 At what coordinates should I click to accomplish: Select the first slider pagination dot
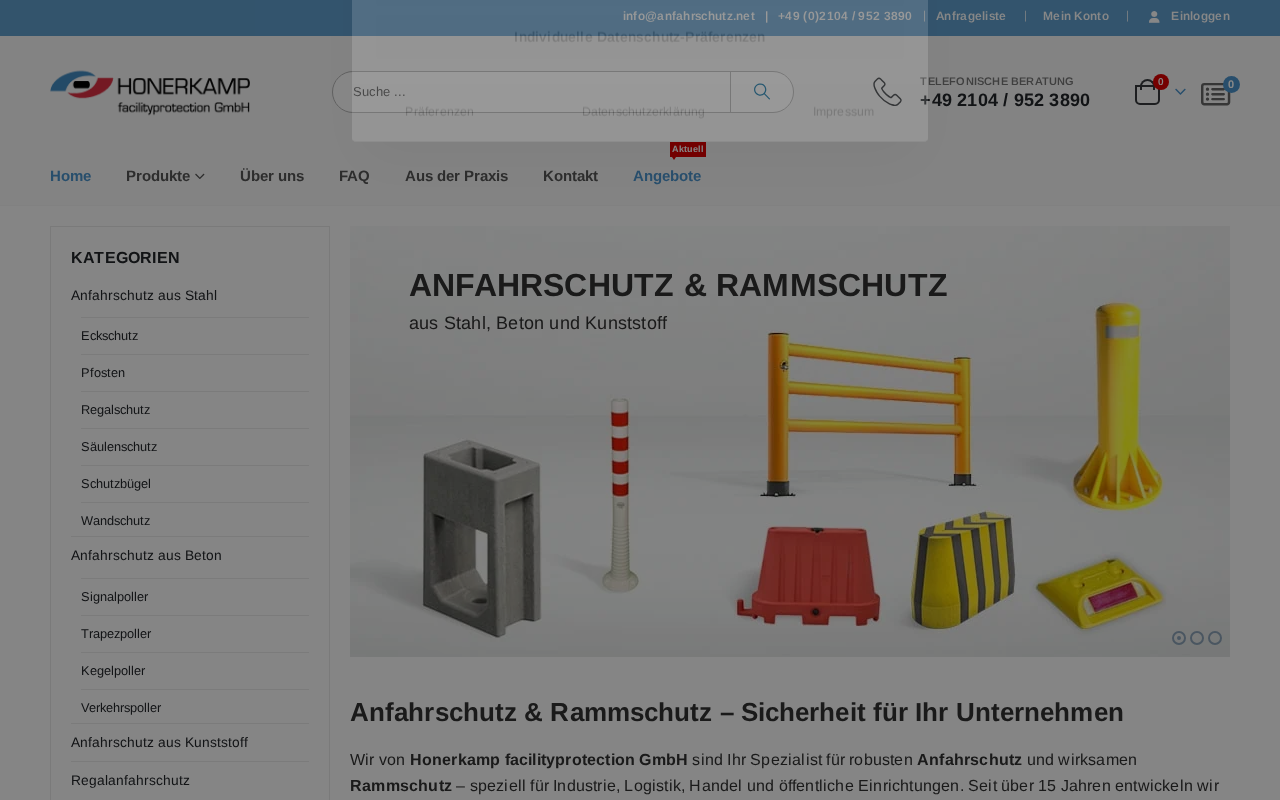(1179, 638)
